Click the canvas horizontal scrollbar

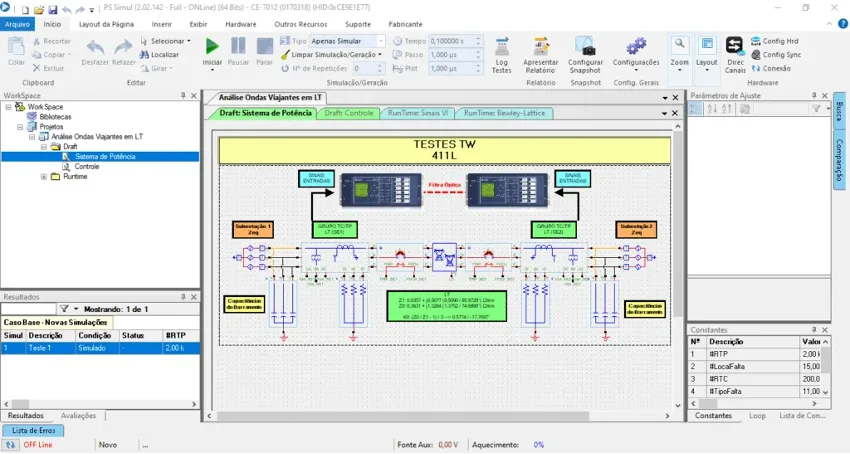coord(403,416)
